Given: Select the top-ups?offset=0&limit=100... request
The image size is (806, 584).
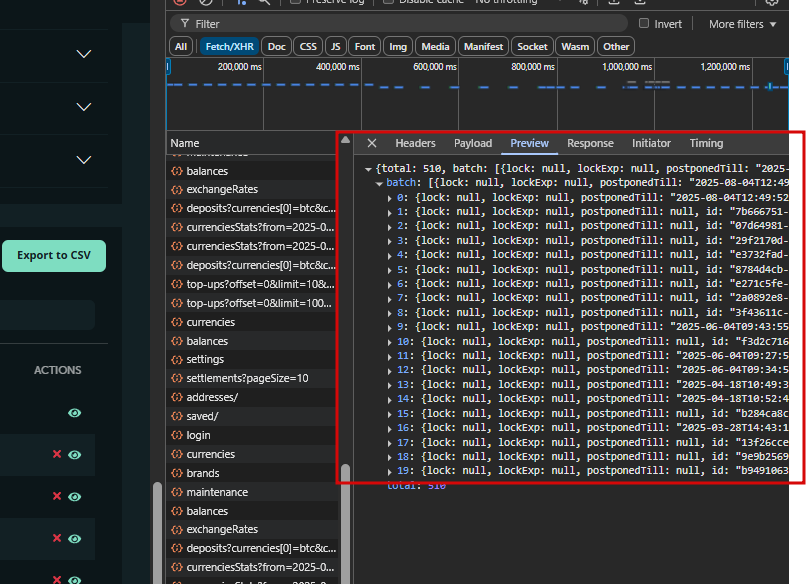Looking at the screenshot, I should tap(252, 303).
